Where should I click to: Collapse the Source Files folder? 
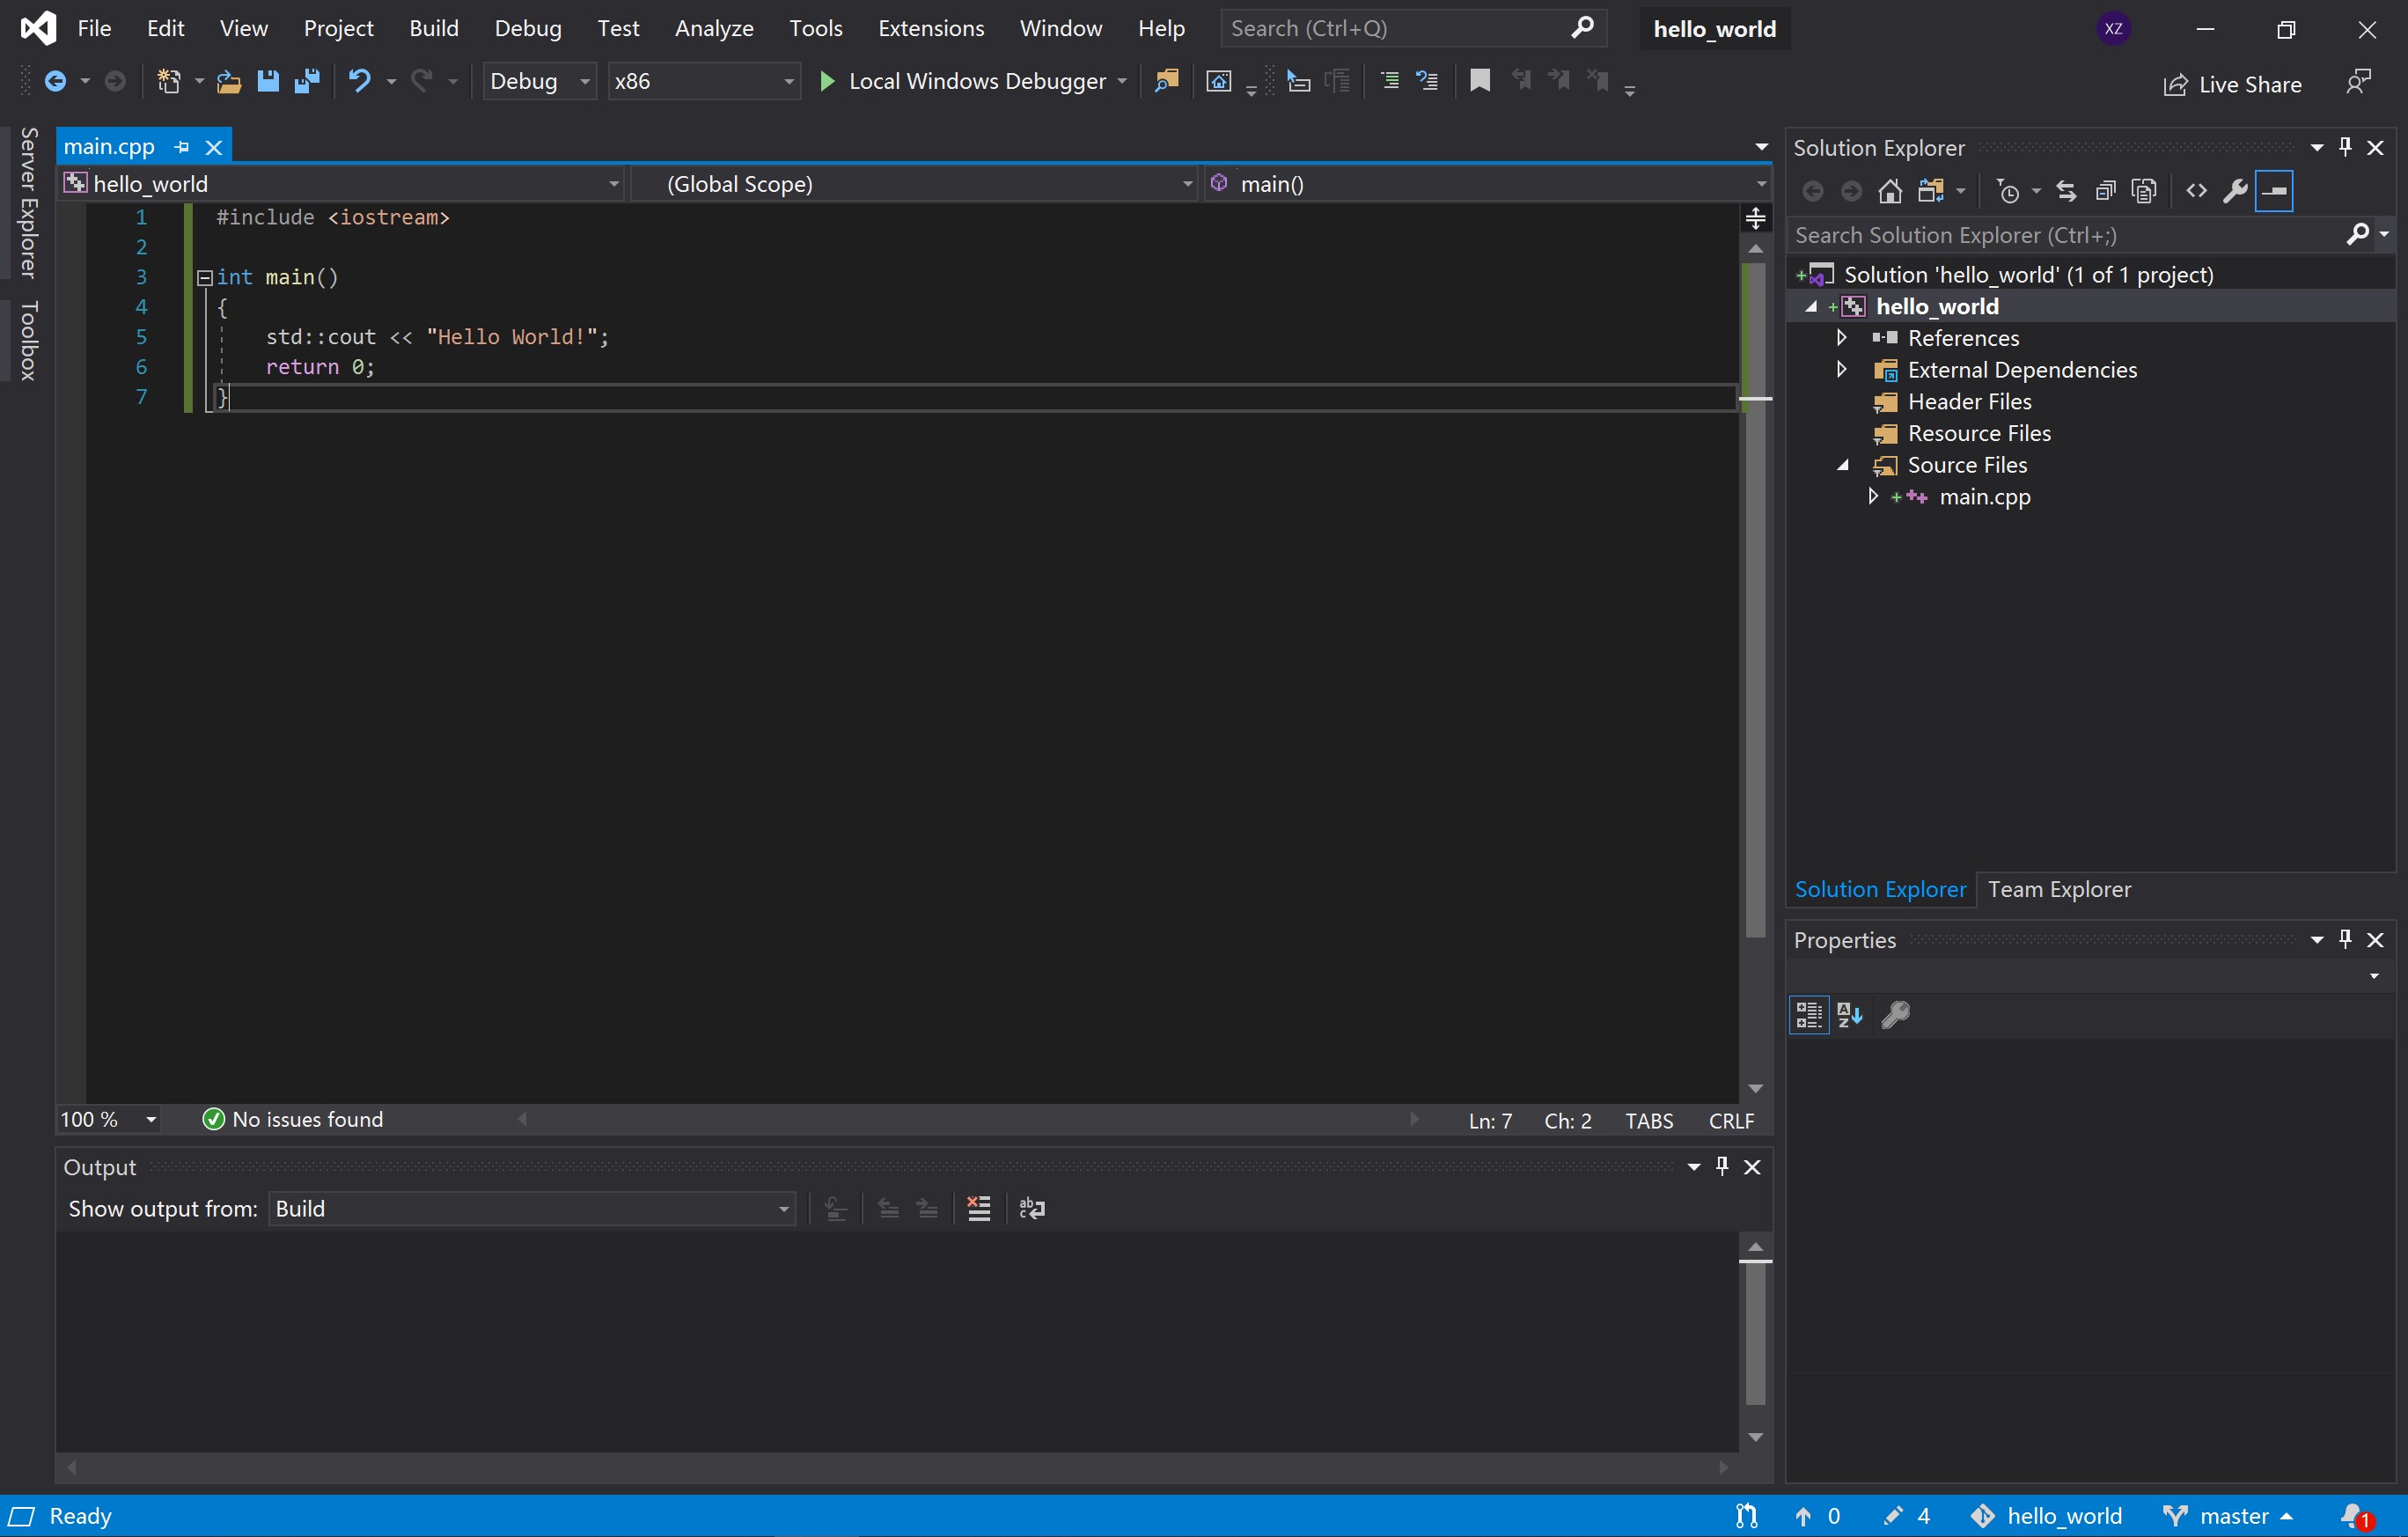click(1842, 465)
